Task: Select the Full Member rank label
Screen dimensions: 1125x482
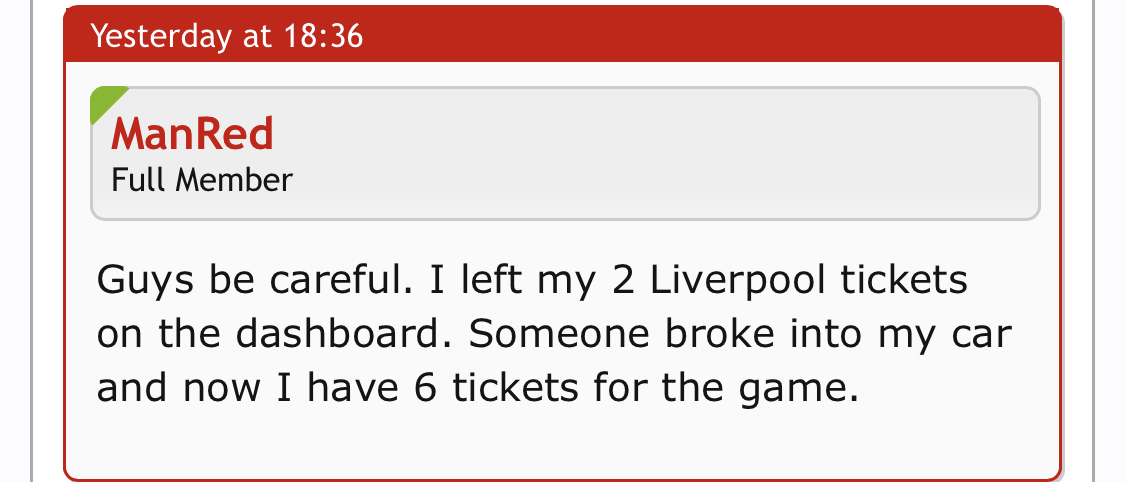Action: click(x=202, y=180)
